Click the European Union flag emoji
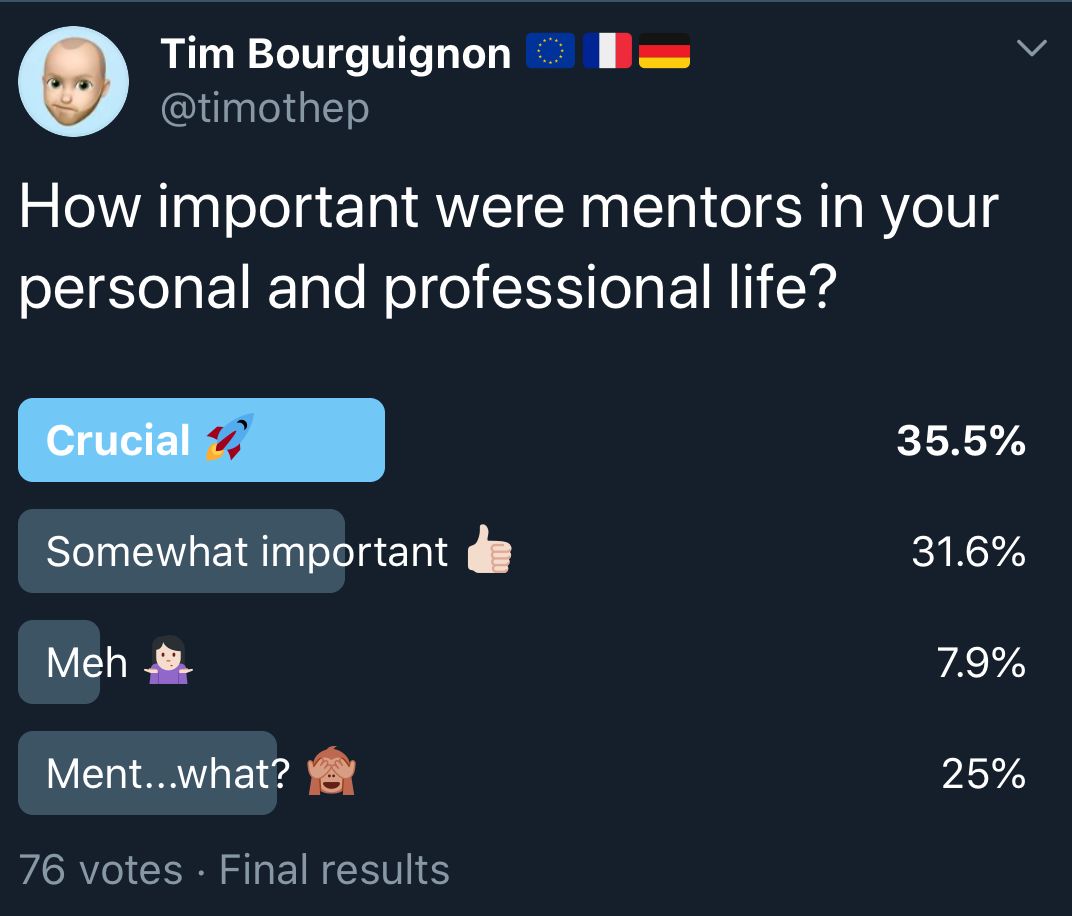 [550, 51]
